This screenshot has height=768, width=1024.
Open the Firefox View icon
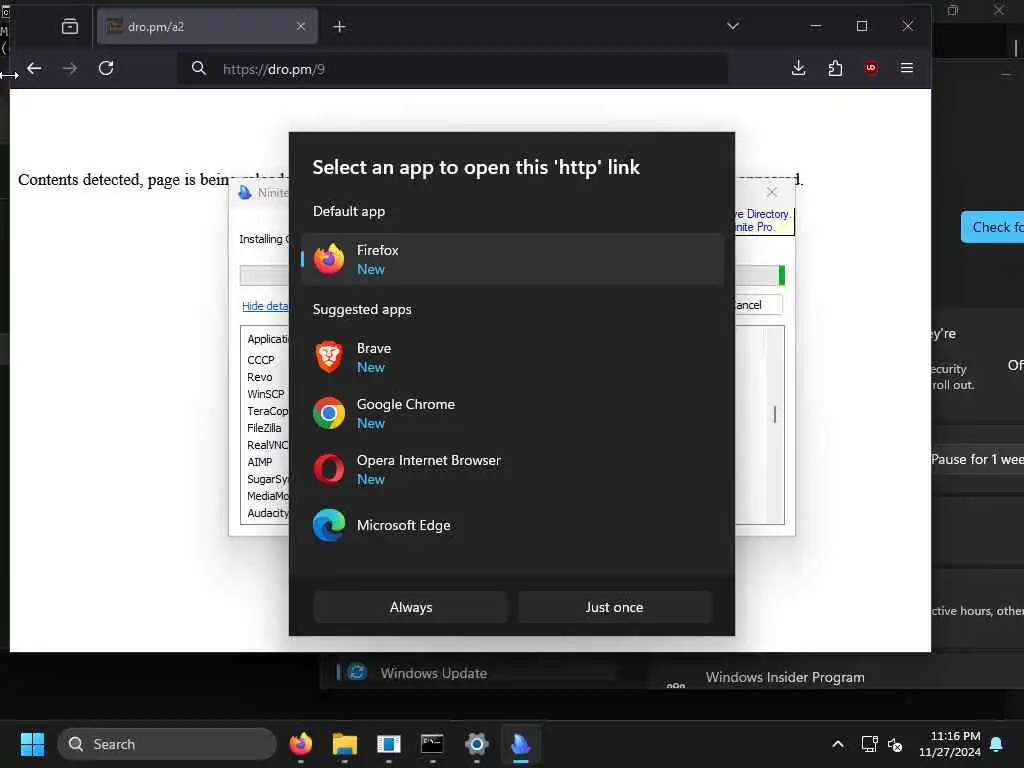[x=70, y=26]
